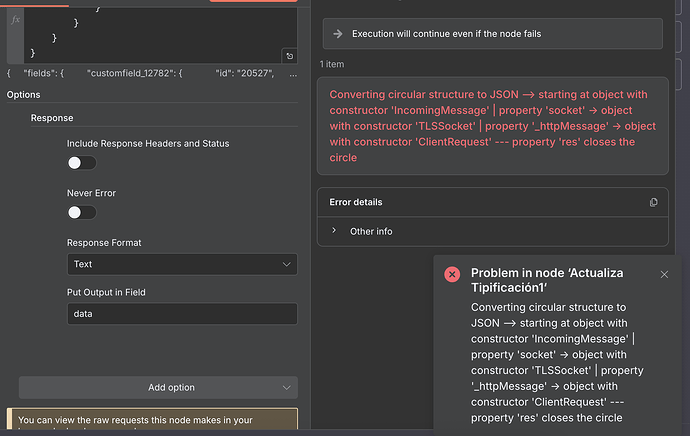This screenshot has height=436, width=690.
Task: Click the Put Output in Field input
Action: coord(181,313)
